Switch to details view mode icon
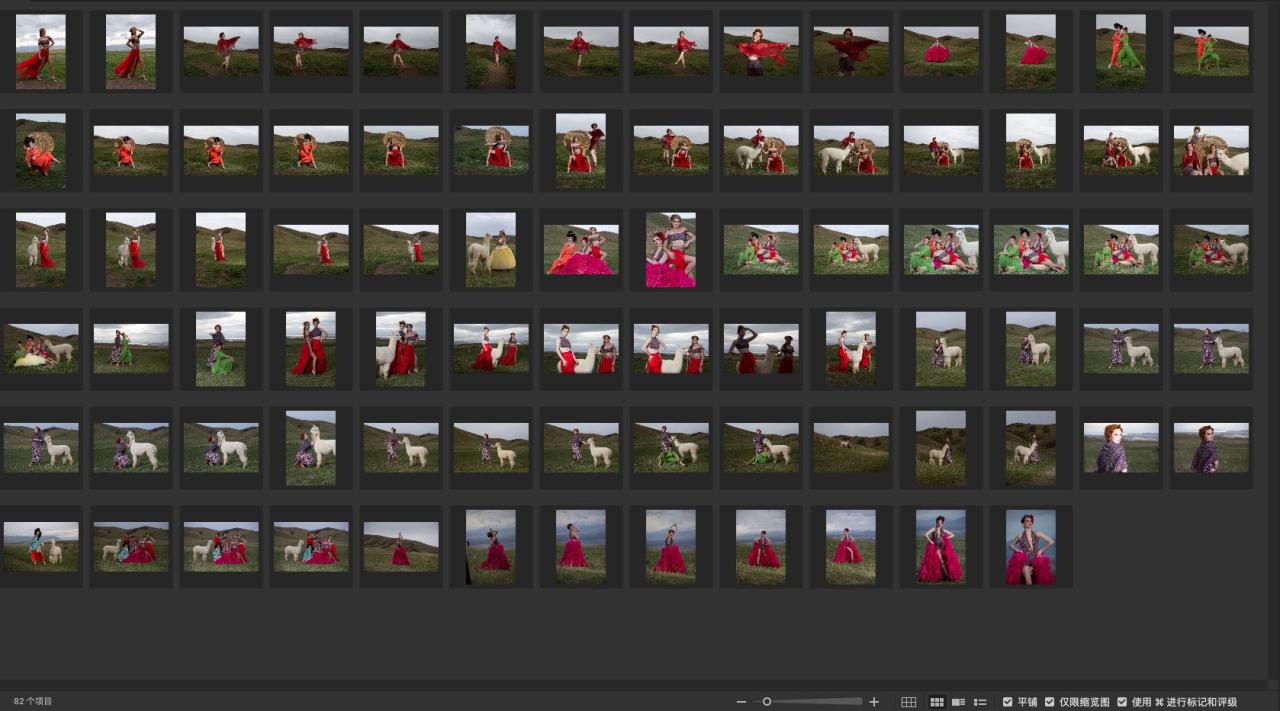This screenshot has height=711, width=1280. pyautogui.click(x=958, y=702)
